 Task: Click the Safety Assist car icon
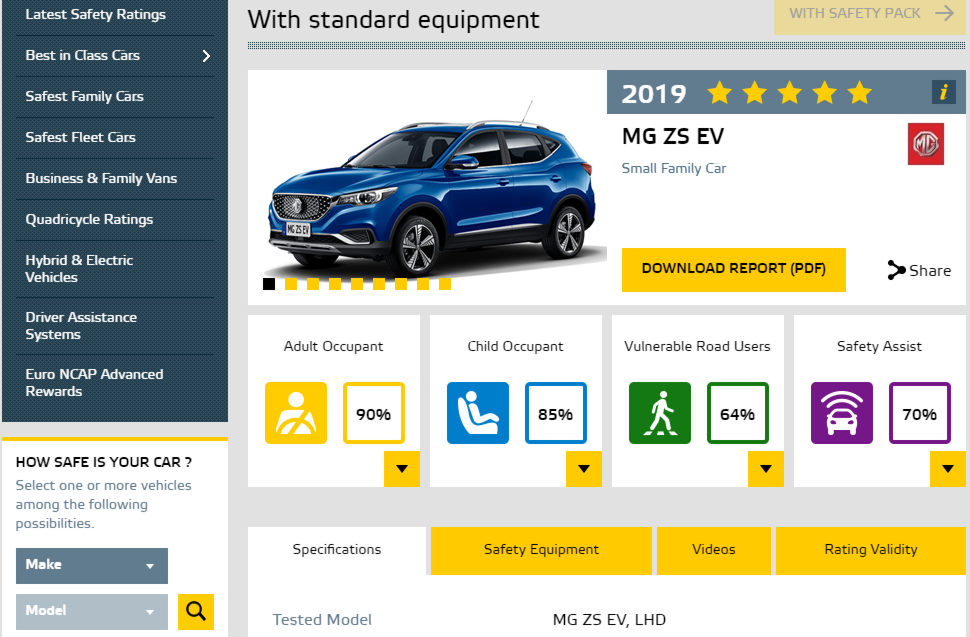coord(841,413)
